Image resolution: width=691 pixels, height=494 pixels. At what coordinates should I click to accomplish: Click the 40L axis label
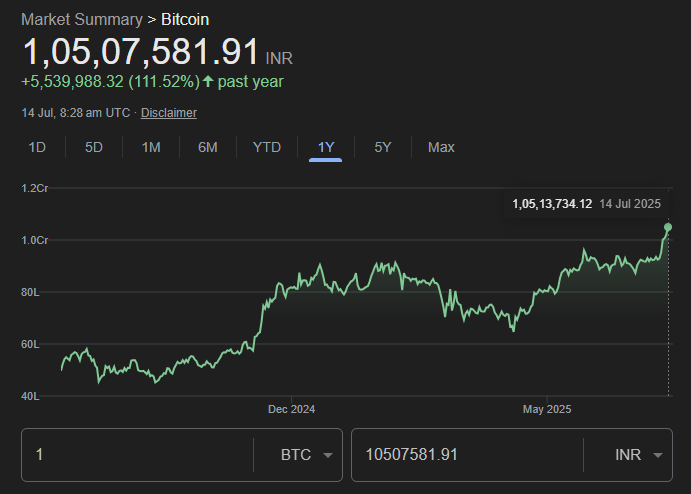coord(30,396)
